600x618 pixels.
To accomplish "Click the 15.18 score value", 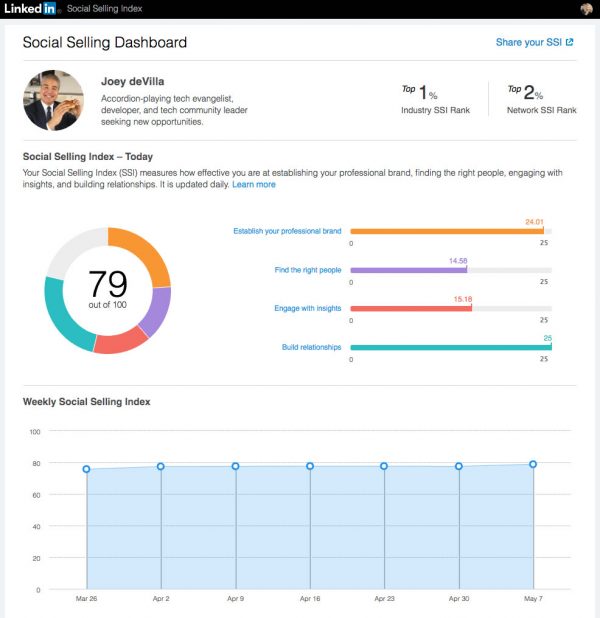I will tap(463, 299).
